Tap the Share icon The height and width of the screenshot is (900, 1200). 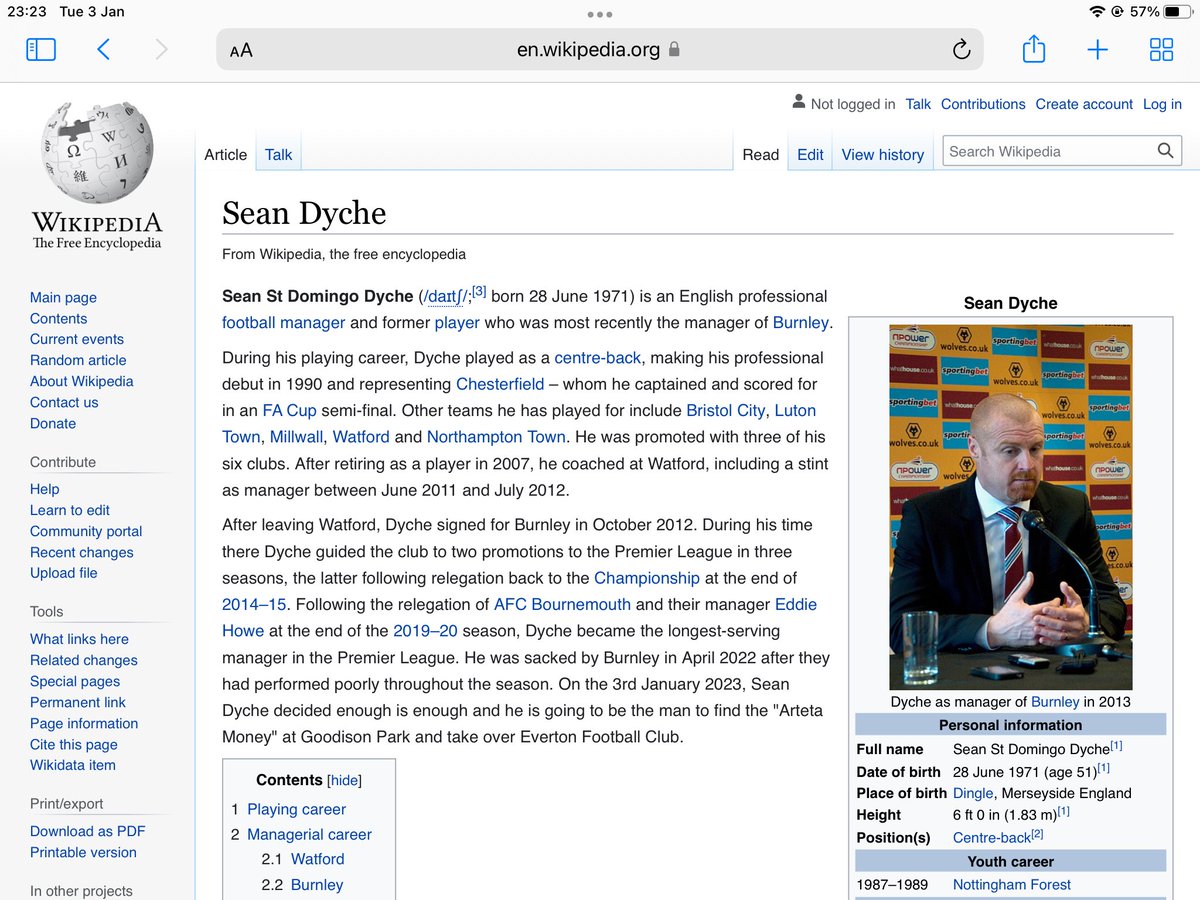pos(1034,48)
